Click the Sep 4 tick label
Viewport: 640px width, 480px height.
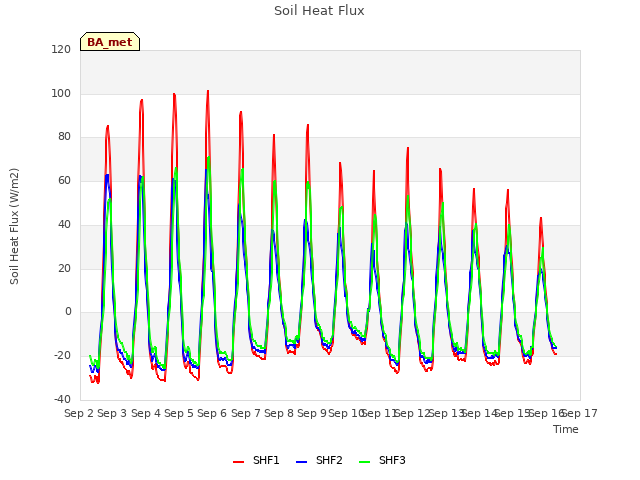[146, 413]
